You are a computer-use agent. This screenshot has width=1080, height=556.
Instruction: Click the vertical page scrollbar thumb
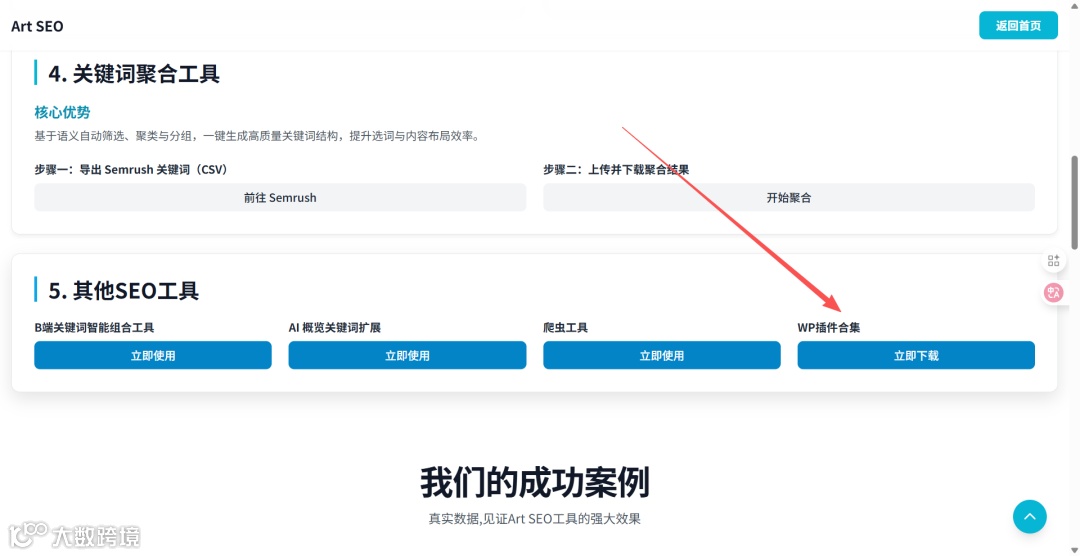point(1074,202)
